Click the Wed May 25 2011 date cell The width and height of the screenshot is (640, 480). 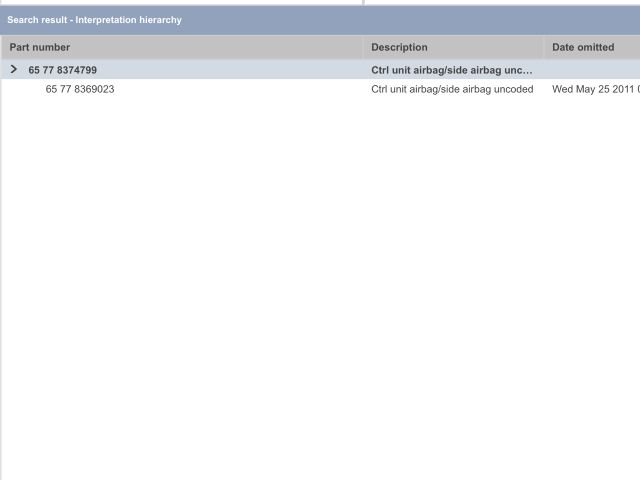click(595, 89)
